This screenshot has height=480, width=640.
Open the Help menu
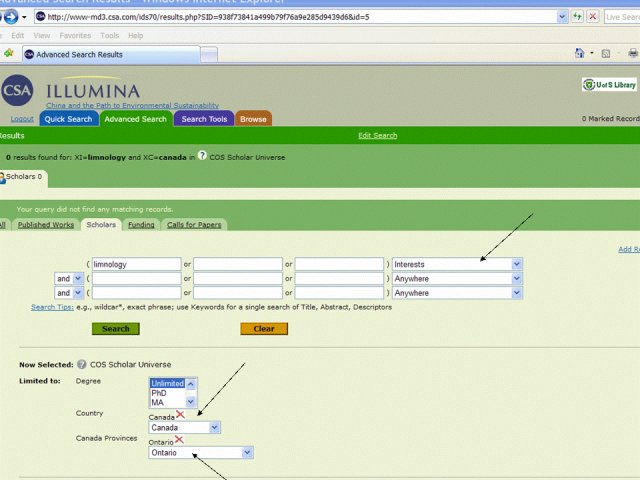click(136, 36)
